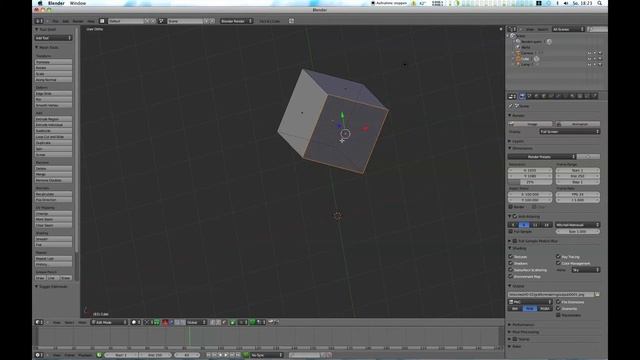640x360 pixels.
Task: Open the Render properties tab
Action: click(x=522, y=96)
